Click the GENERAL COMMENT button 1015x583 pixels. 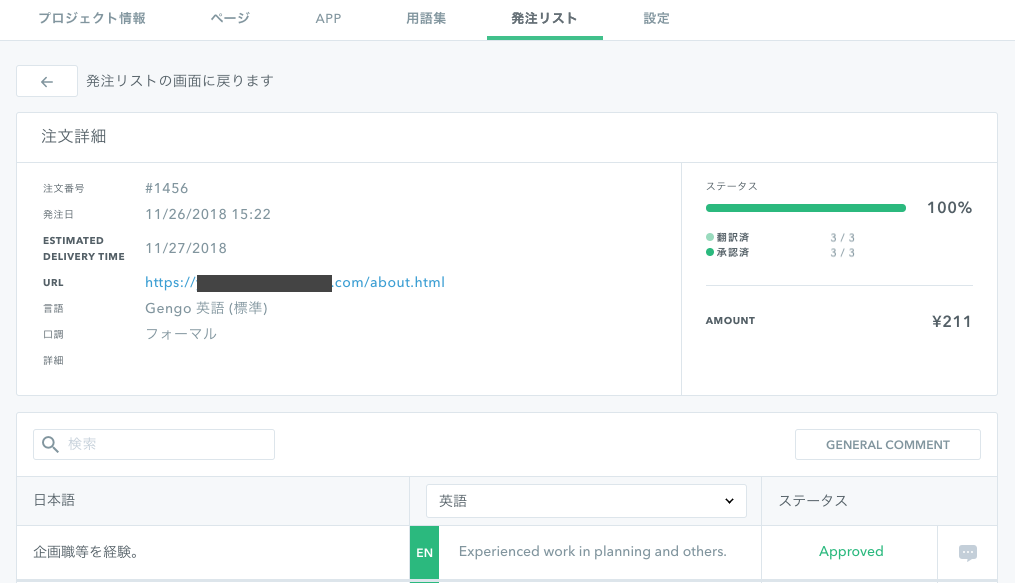click(x=887, y=445)
